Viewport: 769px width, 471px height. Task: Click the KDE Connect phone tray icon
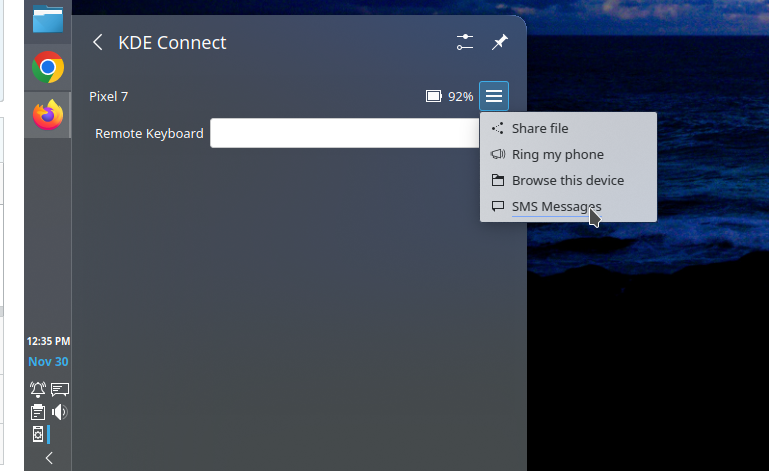(38, 435)
